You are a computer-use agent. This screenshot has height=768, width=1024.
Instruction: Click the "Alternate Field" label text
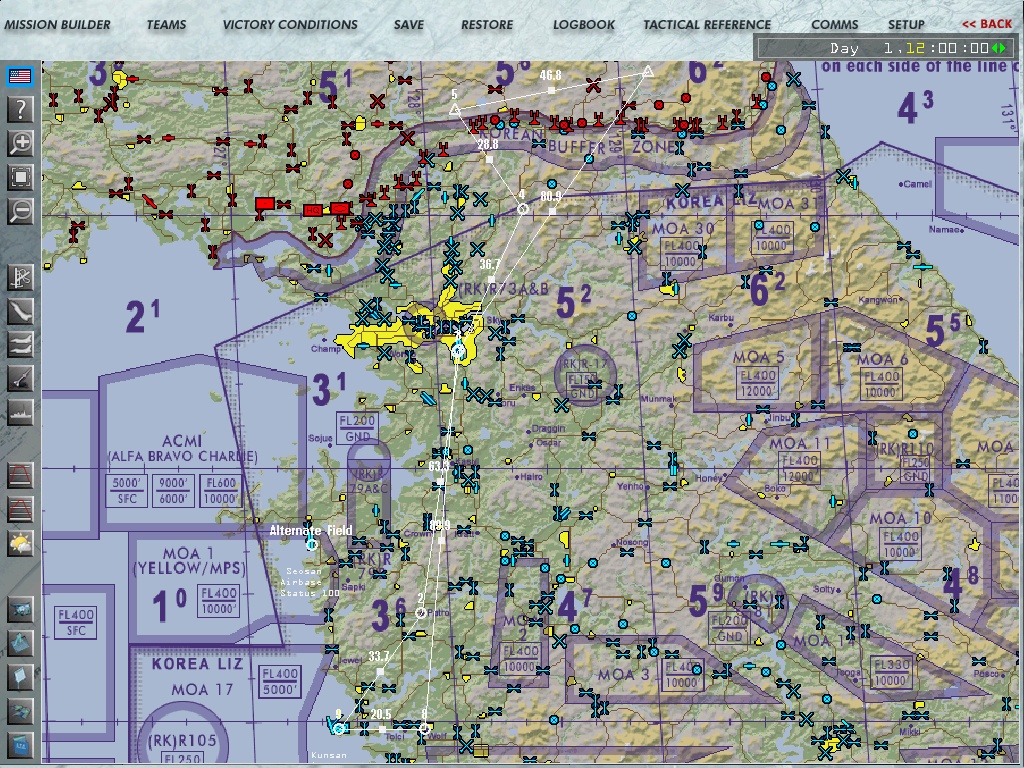pos(311,530)
